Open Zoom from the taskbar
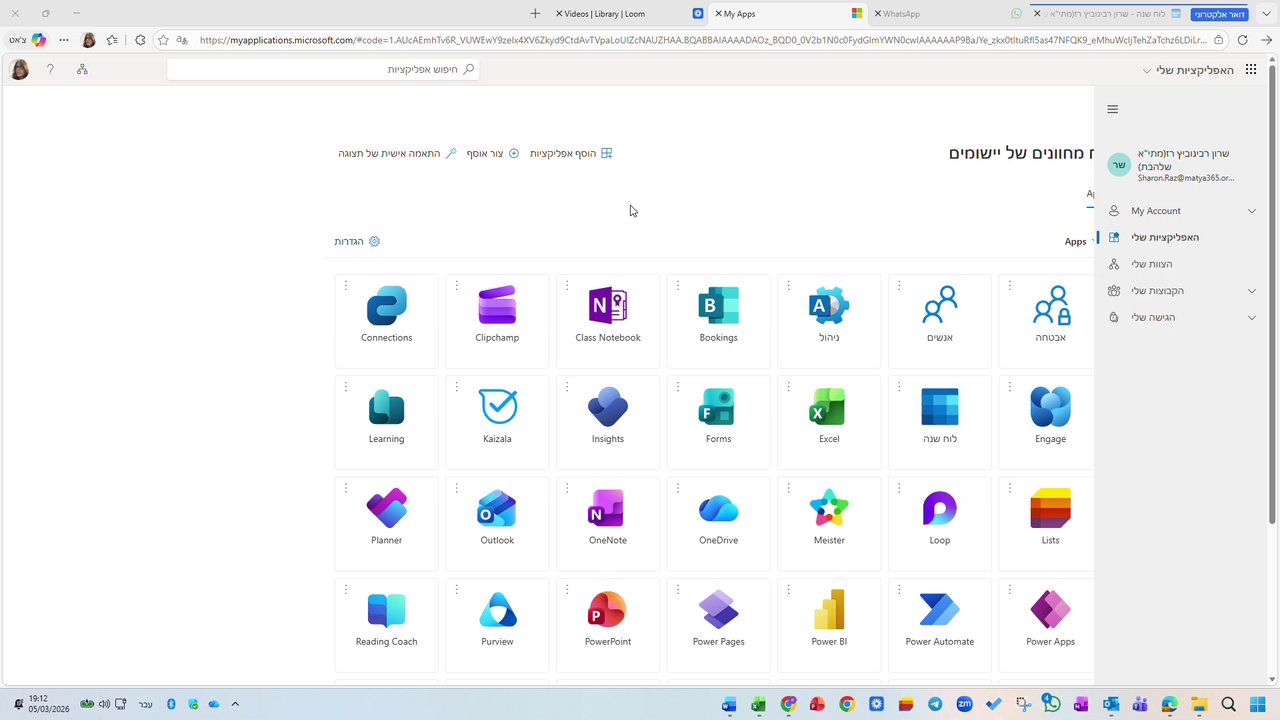The image size is (1280, 720). click(964, 704)
